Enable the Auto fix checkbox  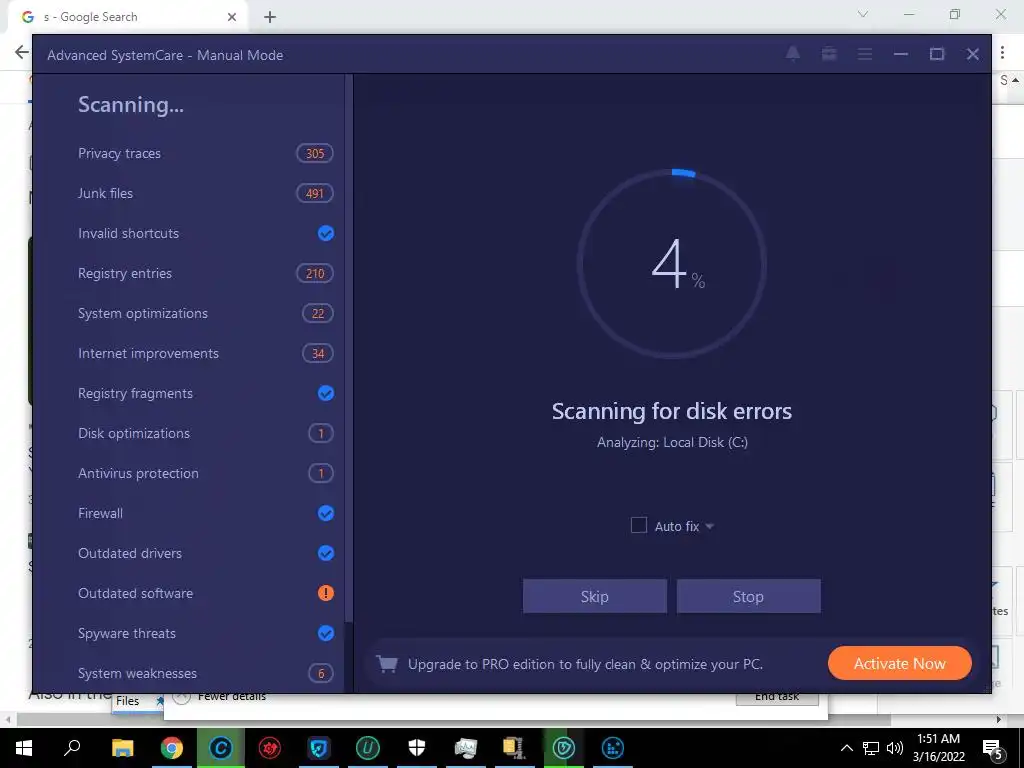click(639, 526)
